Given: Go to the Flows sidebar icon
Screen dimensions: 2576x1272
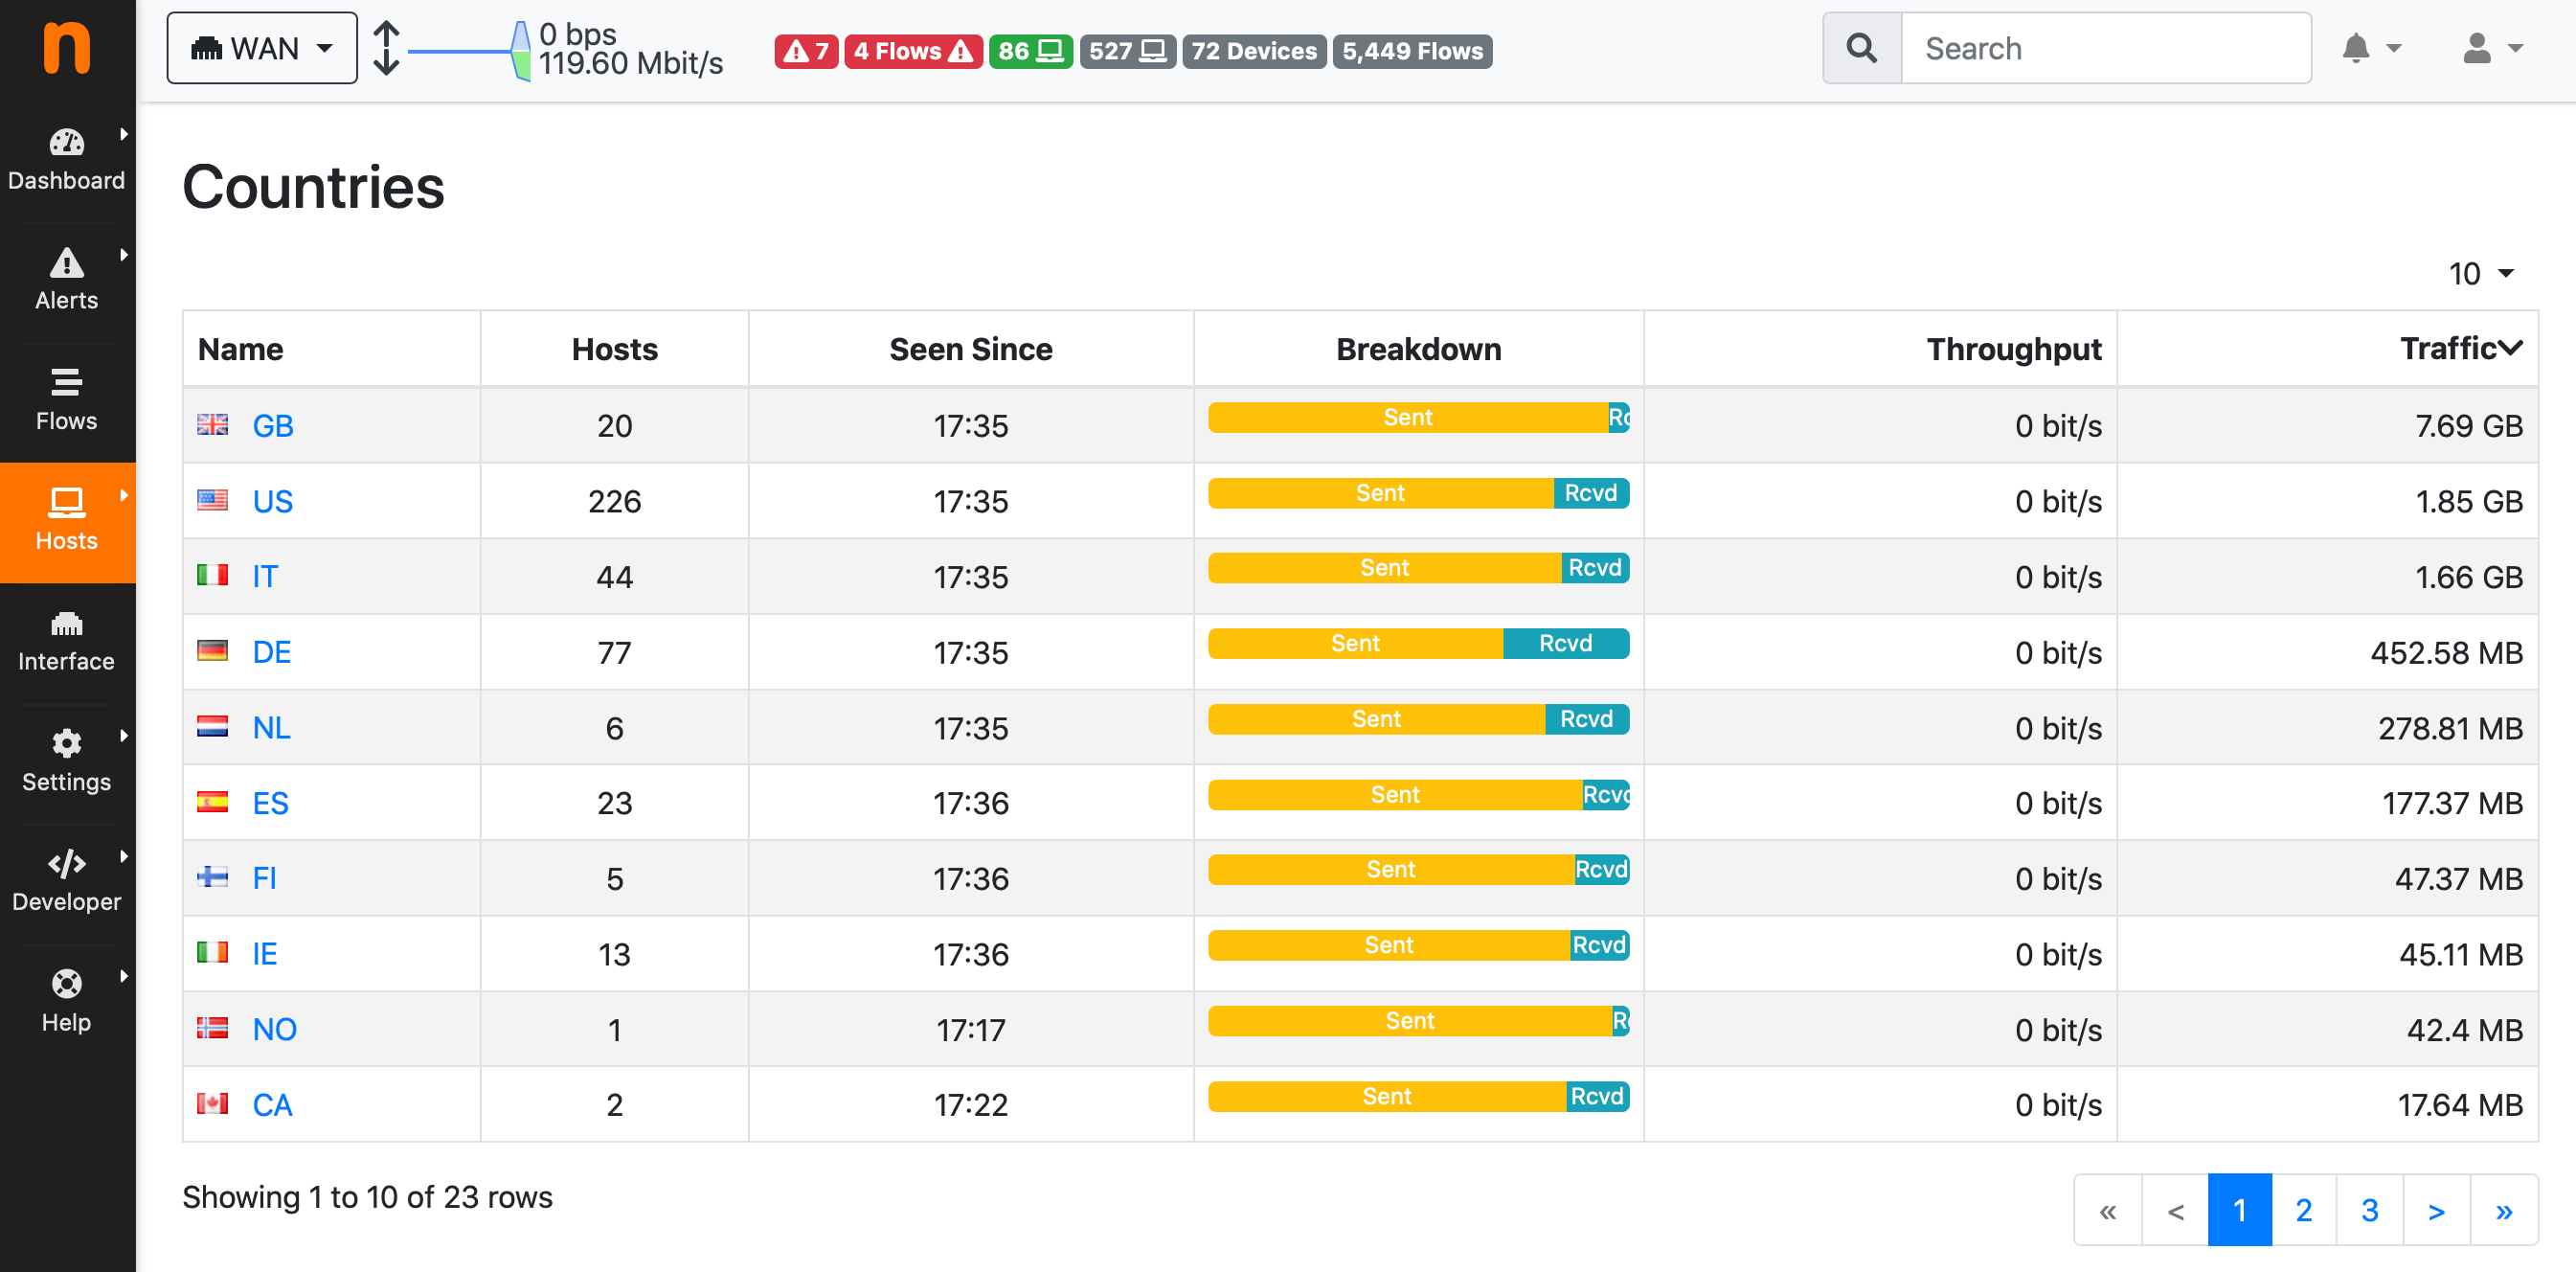Looking at the screenshot, I should 66,383.
